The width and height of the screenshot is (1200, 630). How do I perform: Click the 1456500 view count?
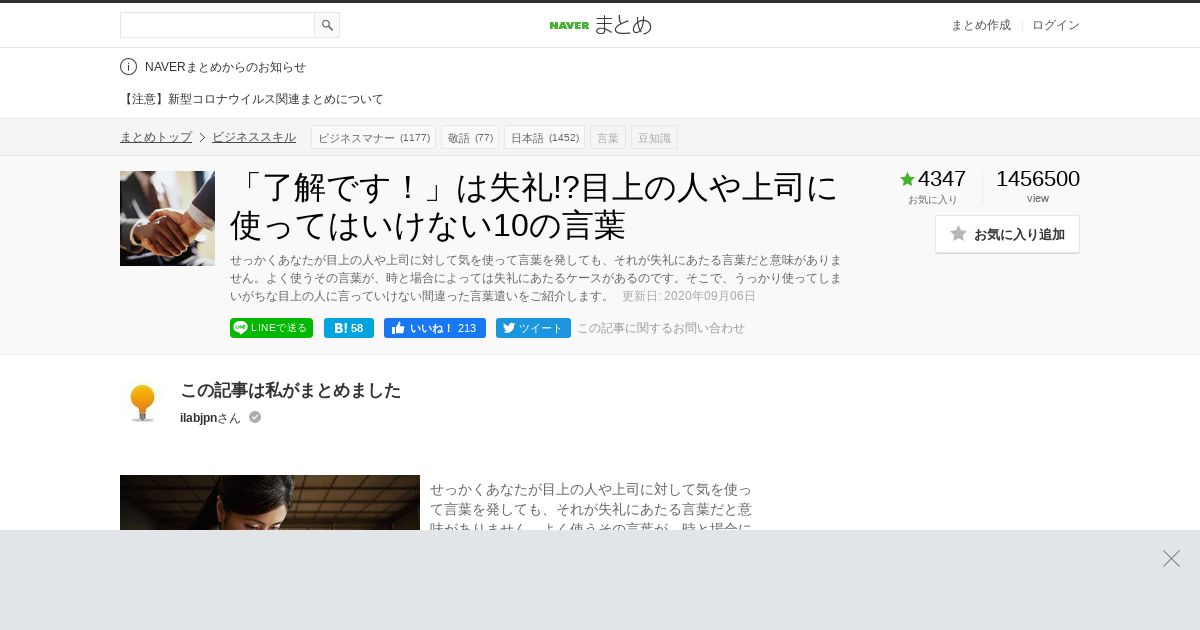click(x=1038, y=179)
